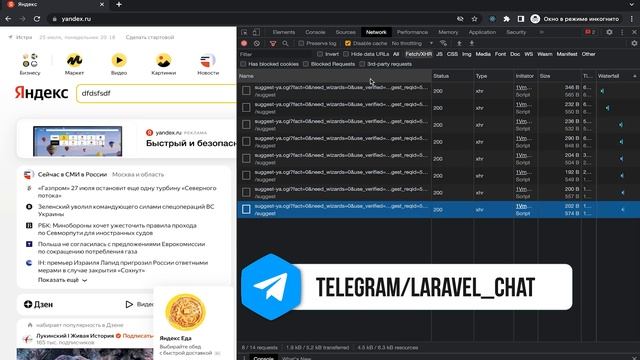Screen dimensions: 640x360
Task: Open the Chrome three-dot menu
Action: [632, 19]
